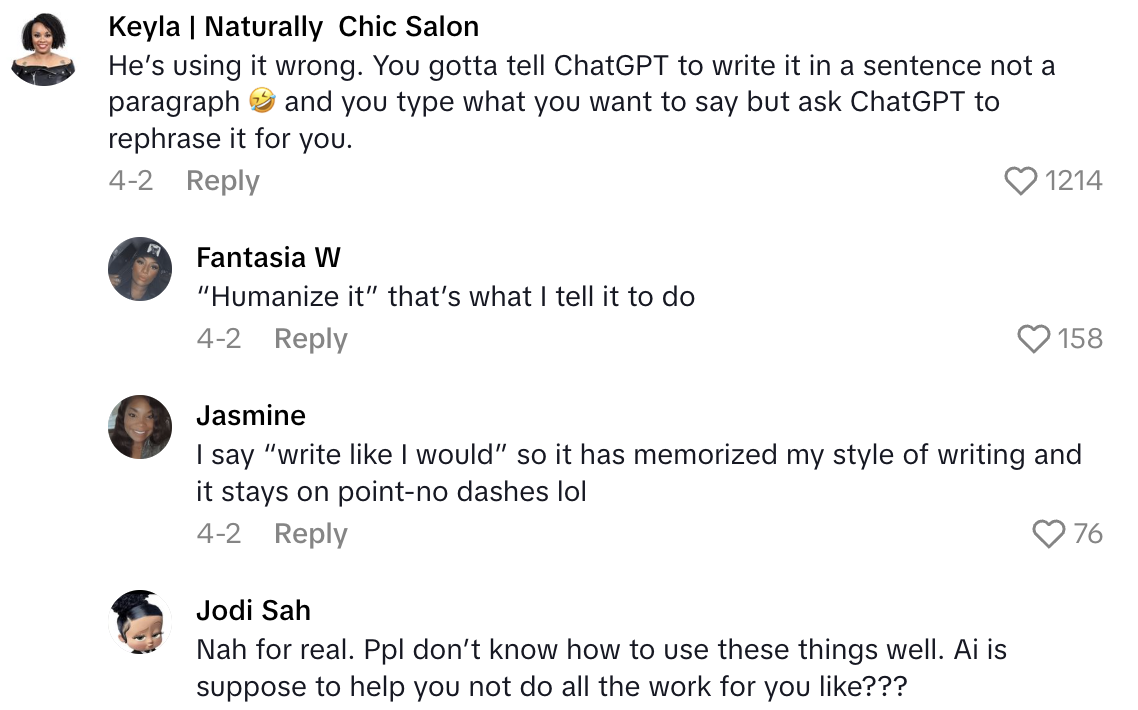
Task: Click the 1214 like count
Action: [x=1073, y=181]
